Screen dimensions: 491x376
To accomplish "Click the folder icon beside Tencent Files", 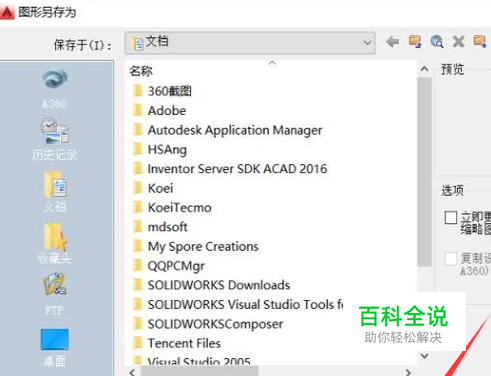I will point(138,343).
